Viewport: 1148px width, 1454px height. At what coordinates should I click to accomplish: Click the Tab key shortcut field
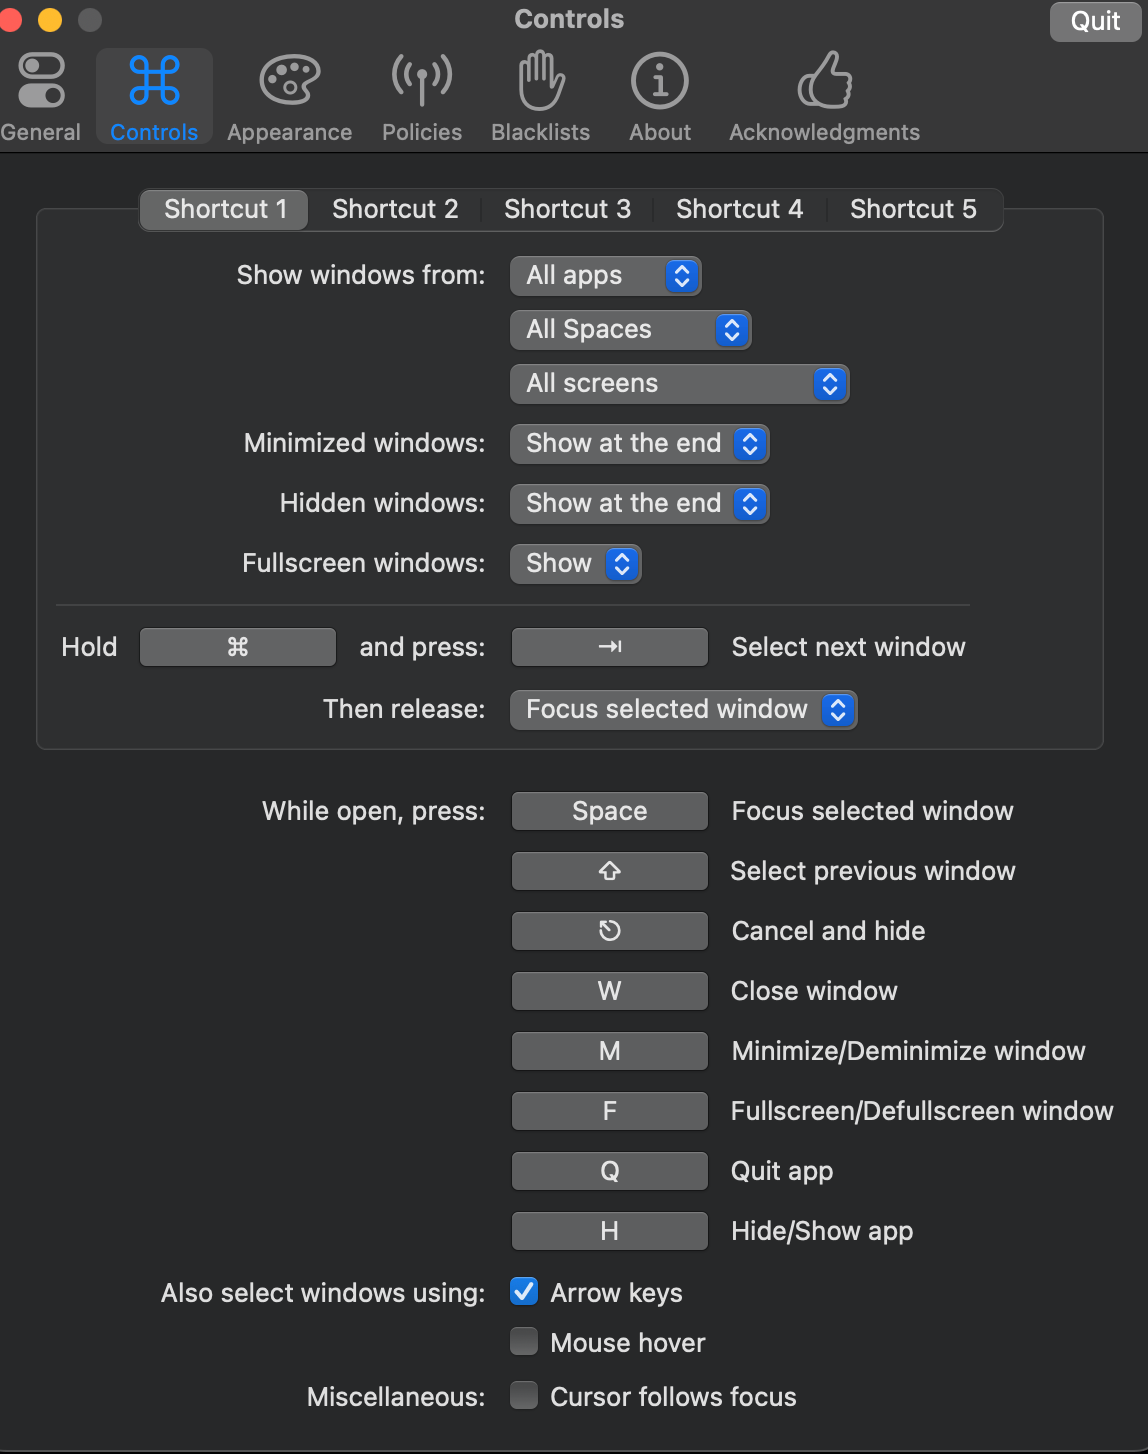pos(609,646)
